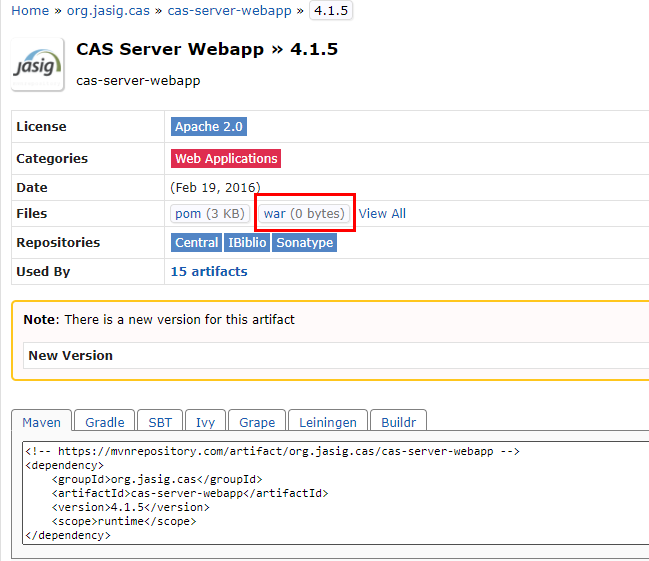Click the CAS Server Webapp » 4.1.5 heading
This screenshot has width=649, height=561.
point(207,49)
